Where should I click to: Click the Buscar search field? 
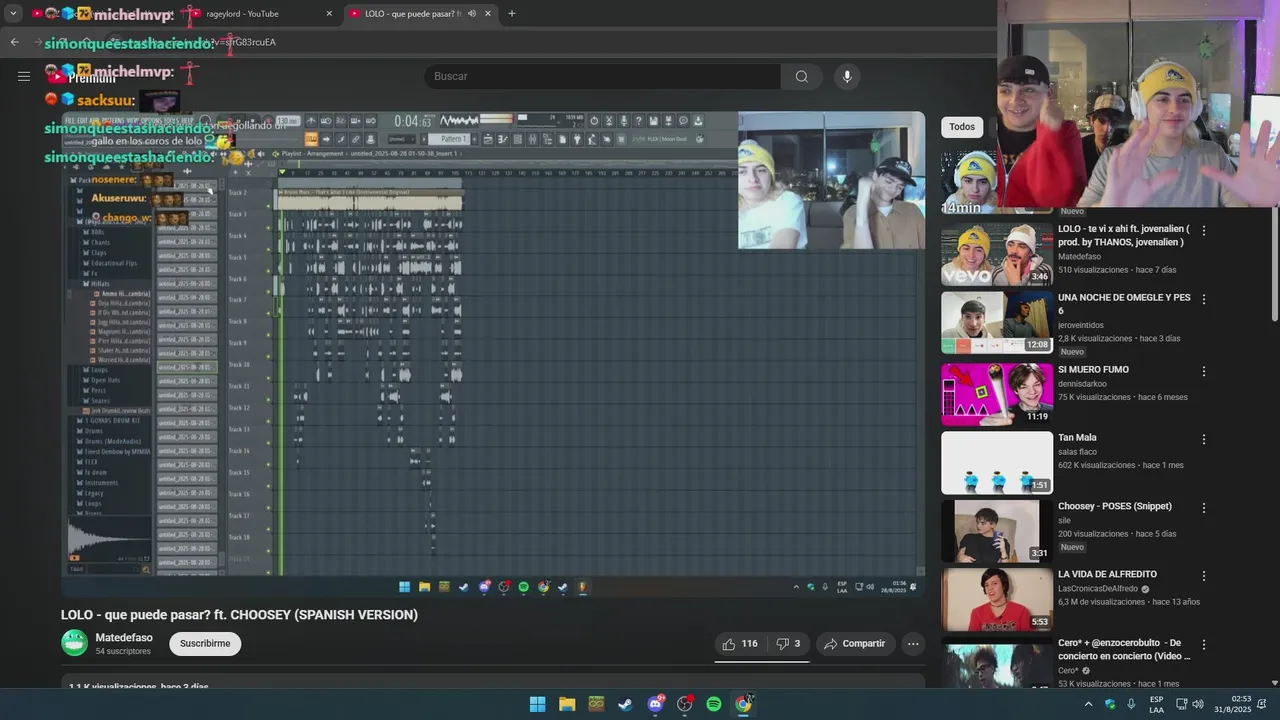pos(602,76)
